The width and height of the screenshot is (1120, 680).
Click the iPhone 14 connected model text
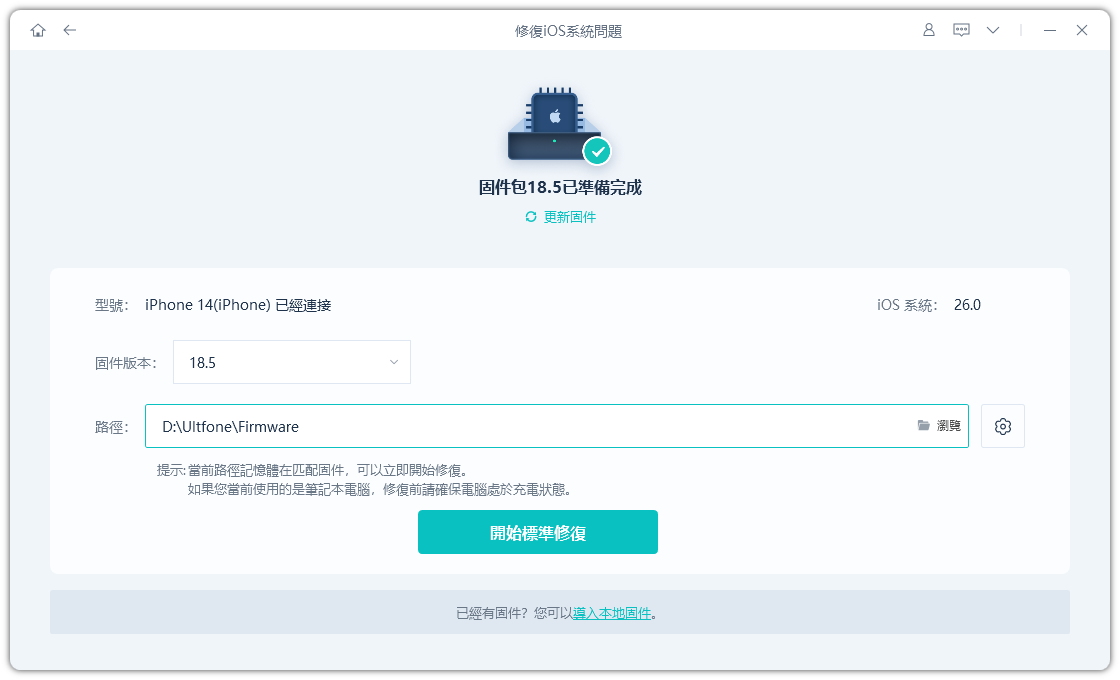coord(238,305)
